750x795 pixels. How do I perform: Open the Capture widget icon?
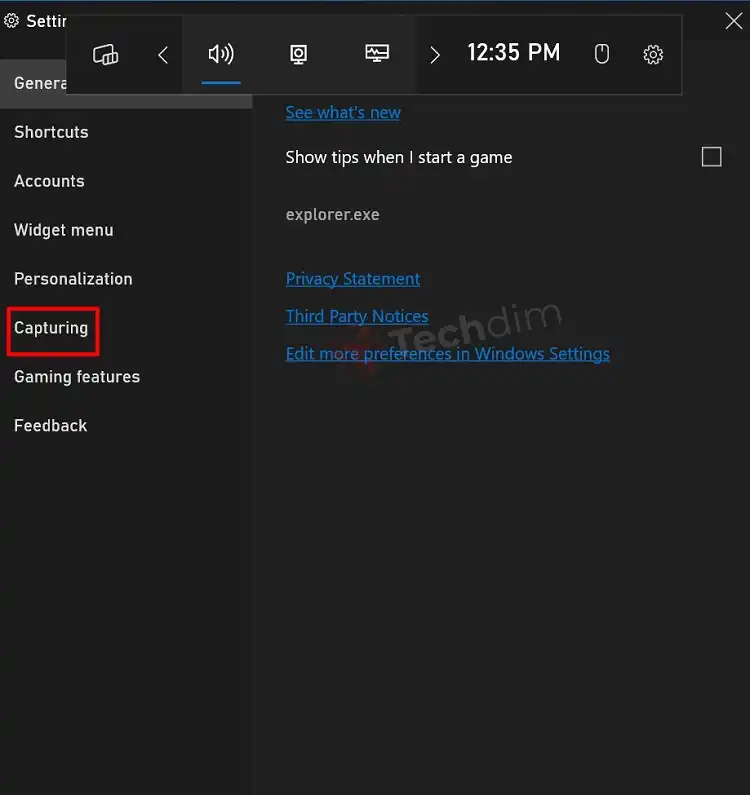tap(298, 55)
